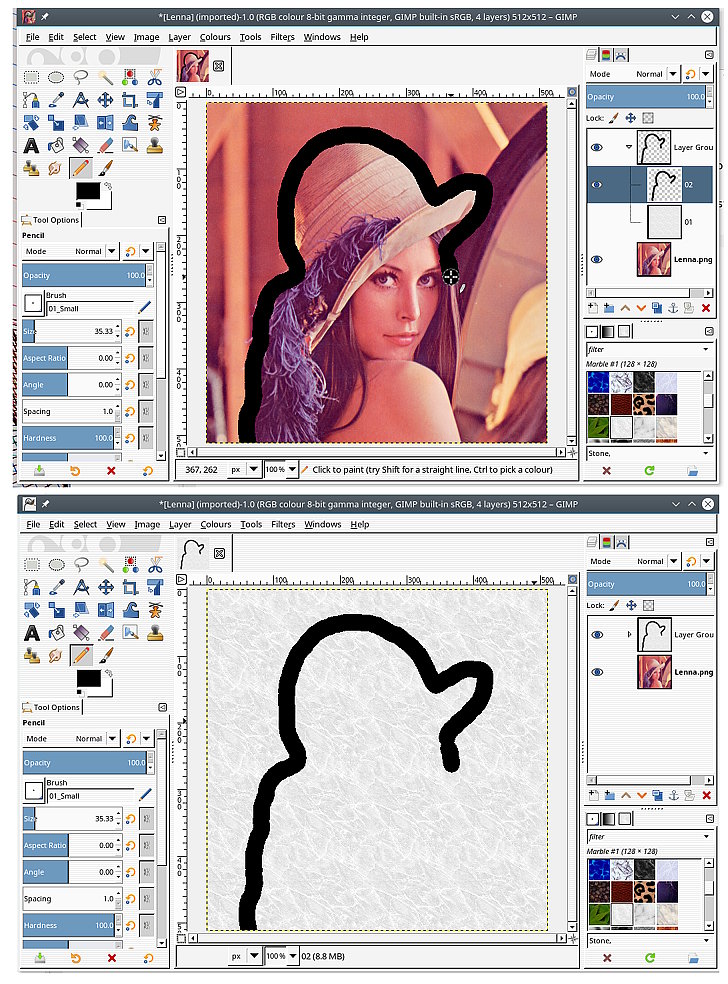Click brush name field '01_Small' in top window
This screenshot has height=984, width=728.
[x=90, y=309]
